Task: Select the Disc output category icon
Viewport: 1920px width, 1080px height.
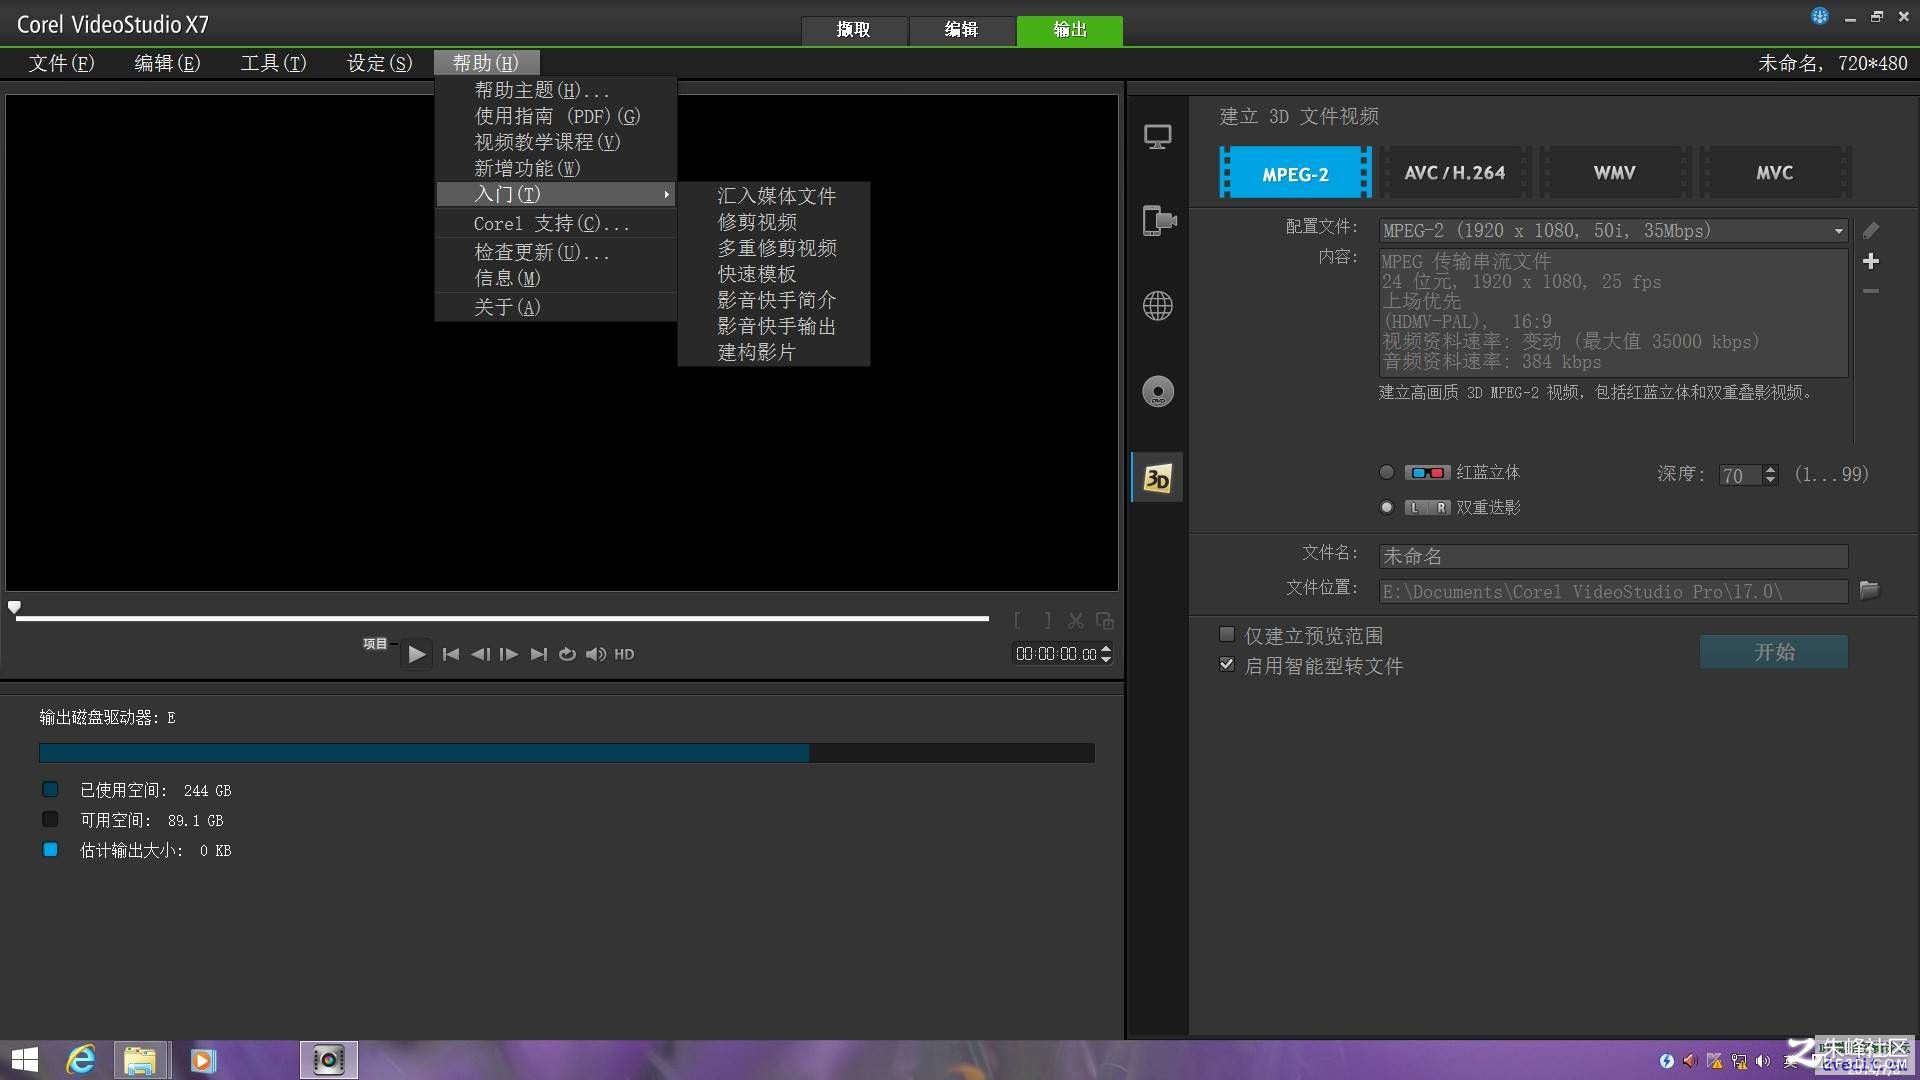Action: click(1157, 391)
